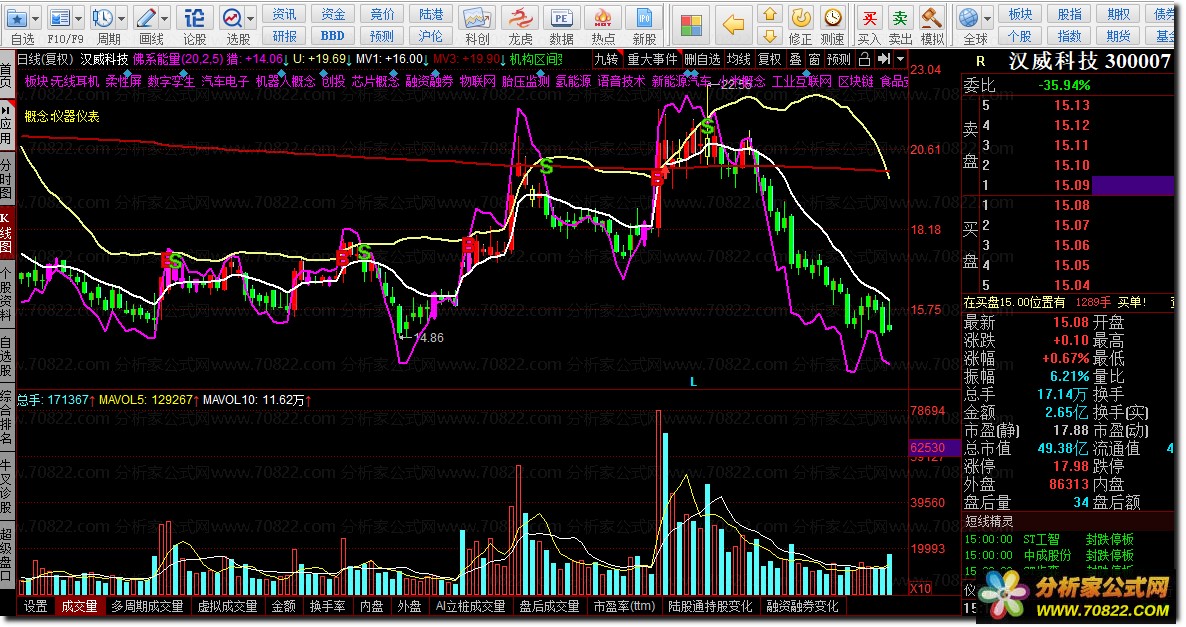
Task: Click the up arrow page icon
Action: tap(769, 14)
